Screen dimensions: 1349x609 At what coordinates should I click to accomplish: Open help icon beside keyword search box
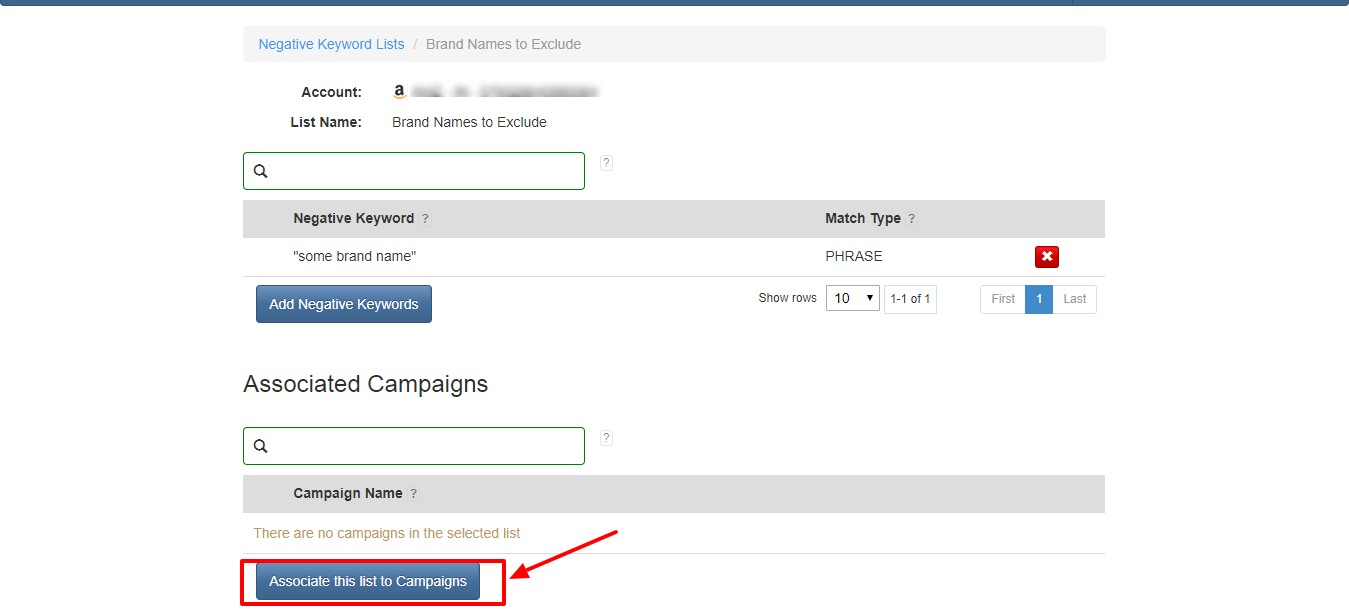tap(606, 163)
